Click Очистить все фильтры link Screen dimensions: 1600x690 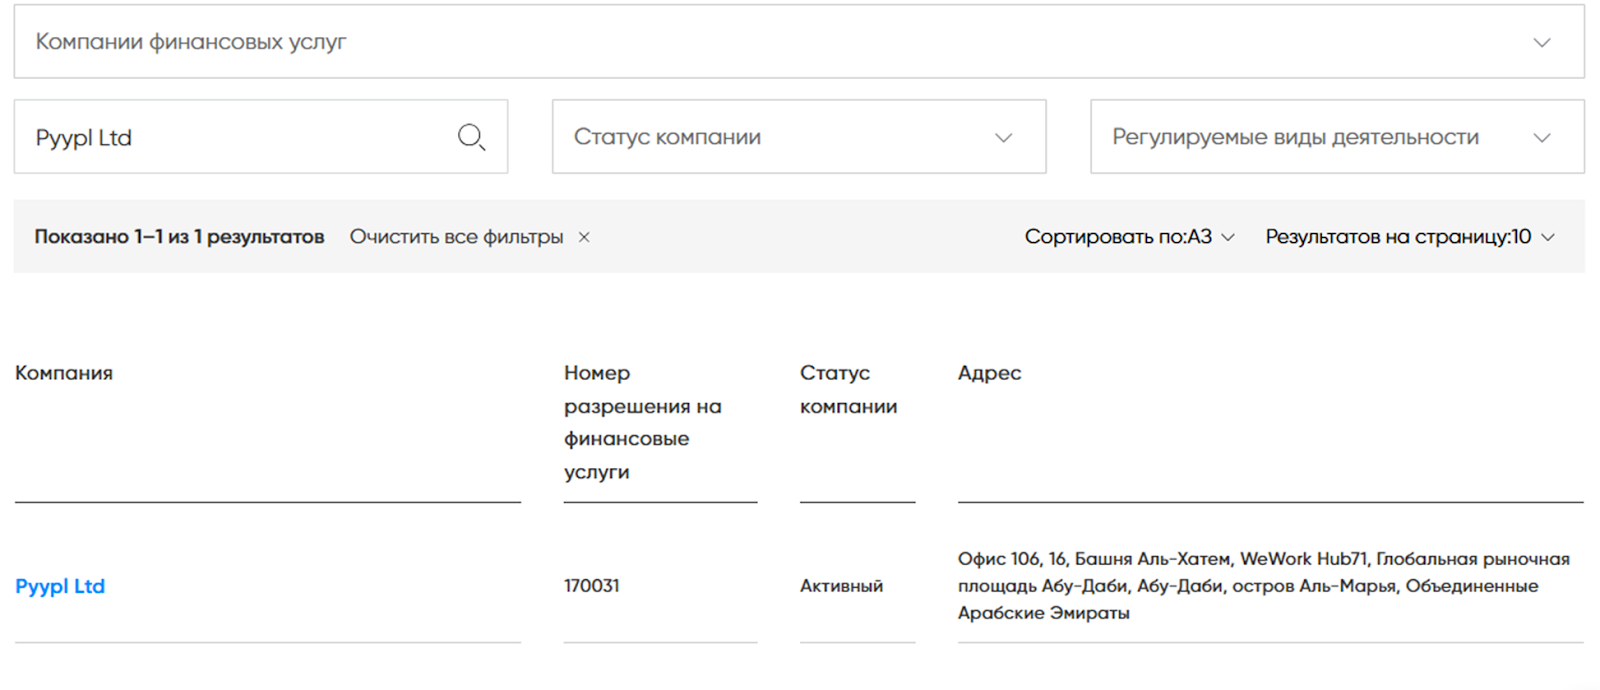[x=456, y=237]
